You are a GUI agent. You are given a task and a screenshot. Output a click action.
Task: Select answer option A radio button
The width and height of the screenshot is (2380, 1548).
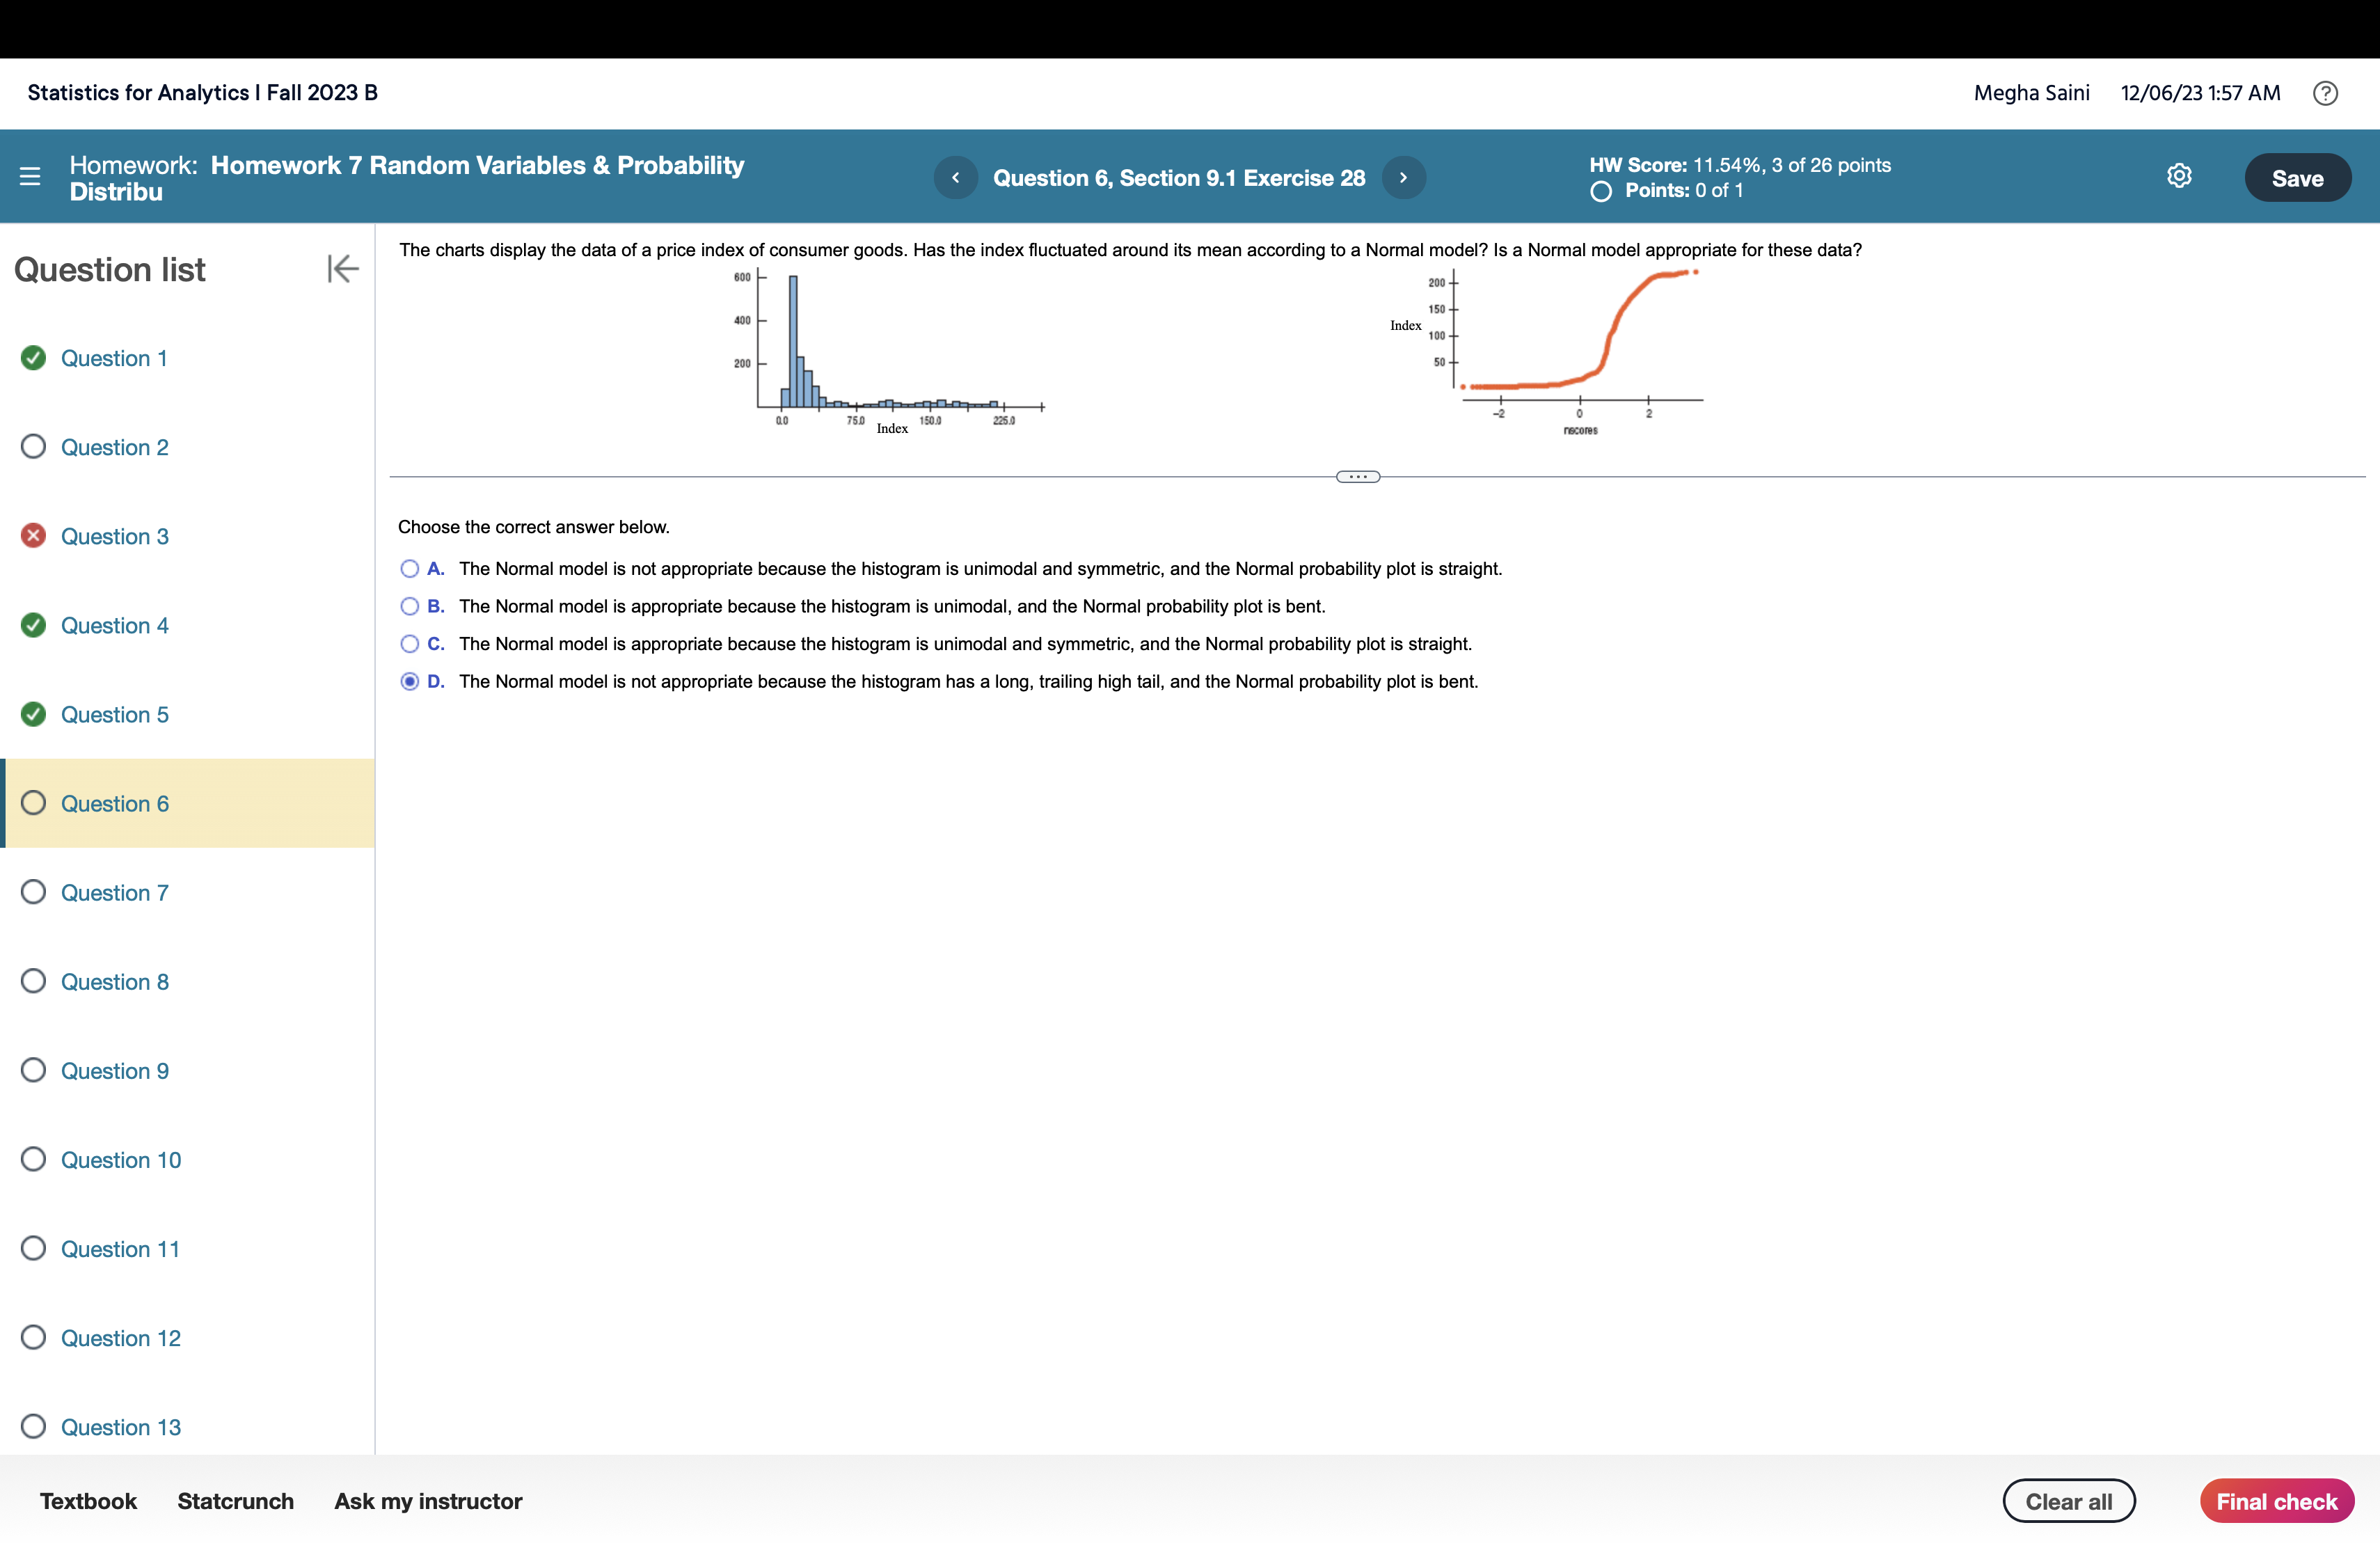click(x=409, y=569)
